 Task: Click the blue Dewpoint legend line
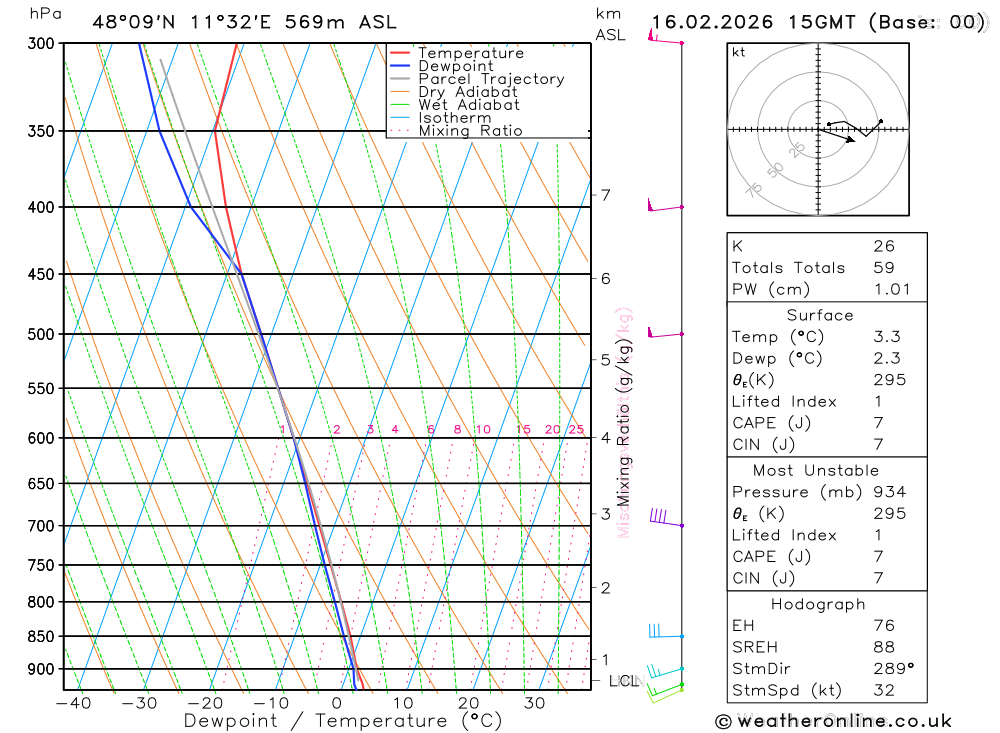[x=400, y=66]
